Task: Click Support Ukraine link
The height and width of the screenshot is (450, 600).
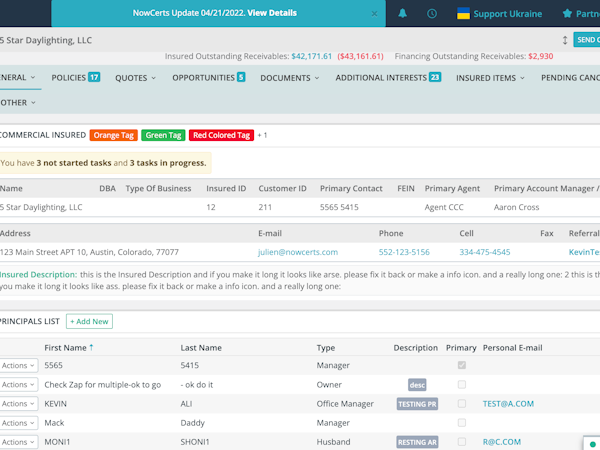Action: (x=507, y=14)
